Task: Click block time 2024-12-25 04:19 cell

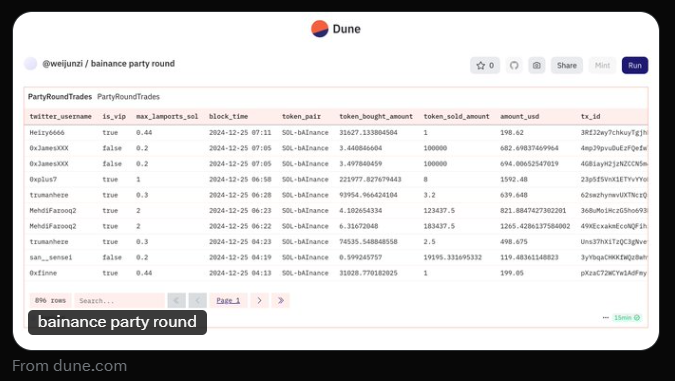Action: pyautogui.click(x=240, y=257)
